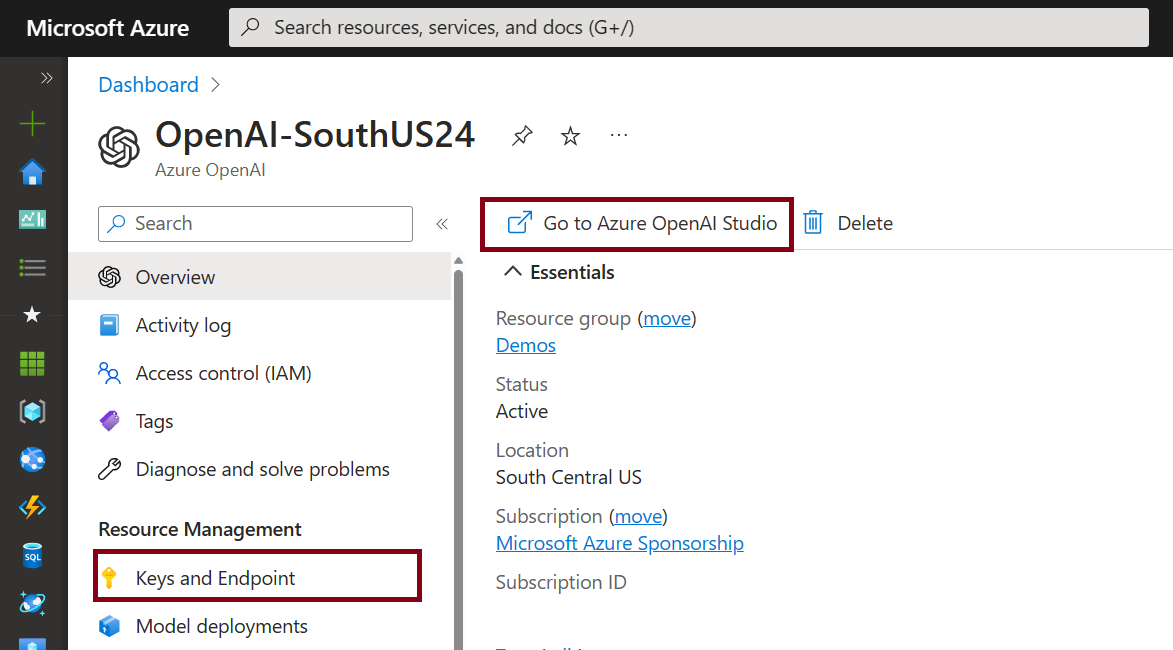Go to Azure OpenAI Studio
Screen dimensions: 1173x650
pos(636,222)
